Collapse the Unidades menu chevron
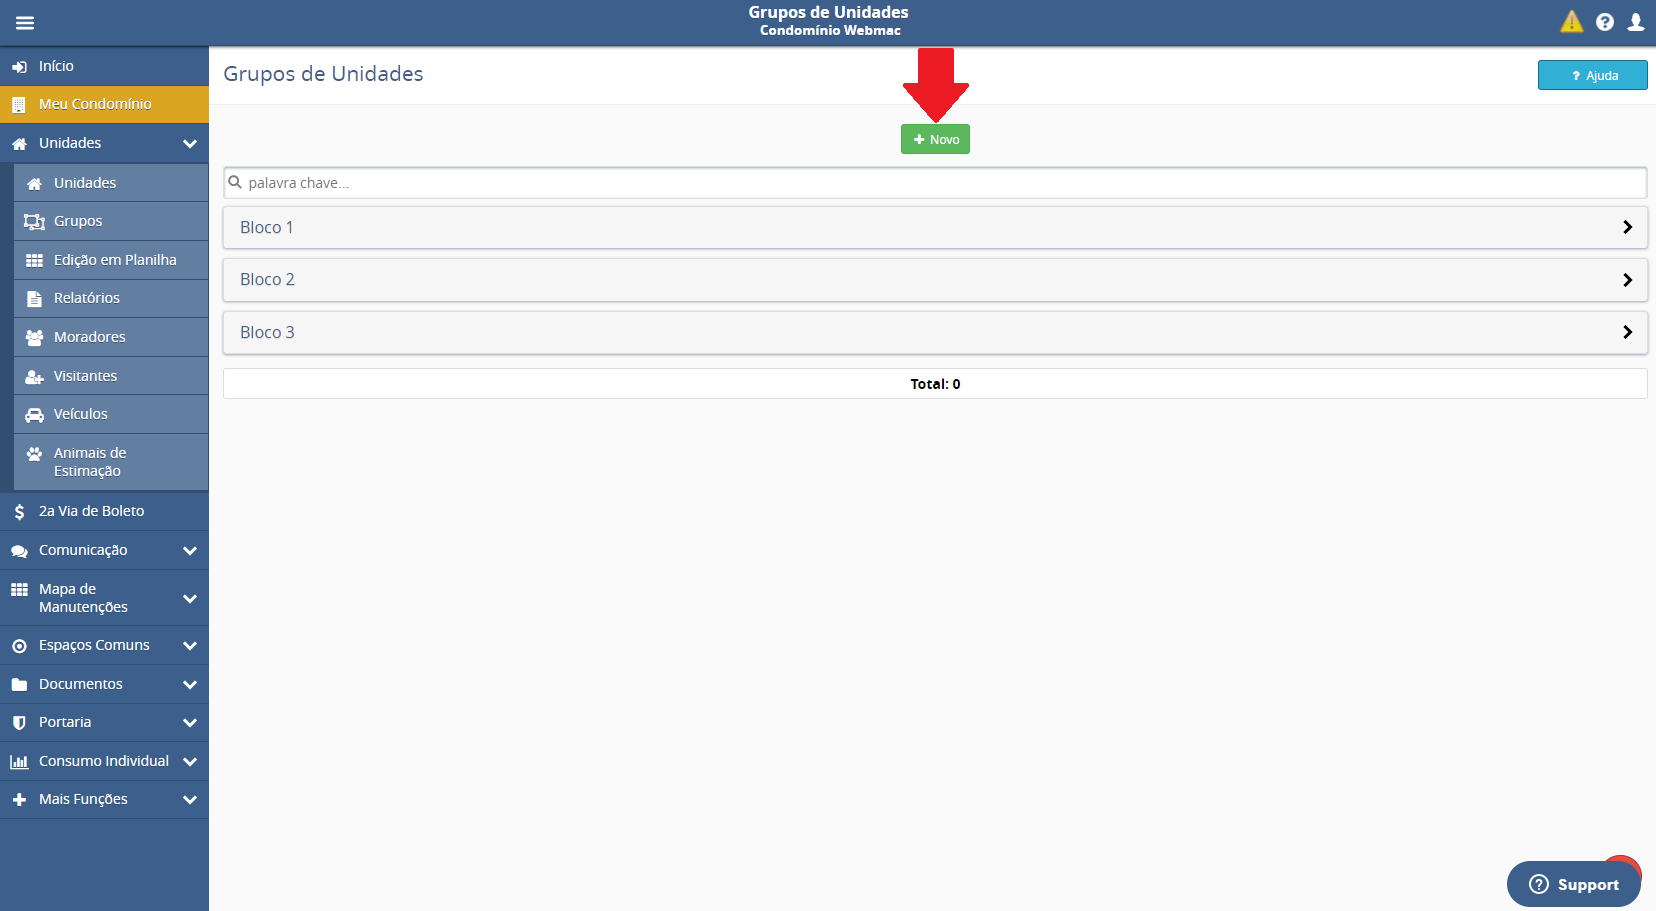The width and height of the screenshot is (1656, 911). coord(190,144)
